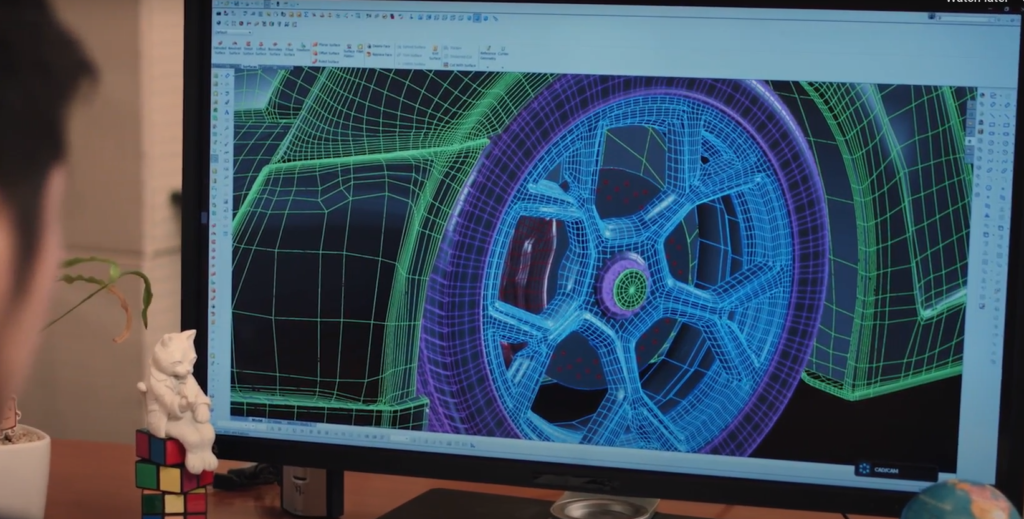Screen dimensions: 1024x519
Task: Open the Freeform tool
Action: (303, 48)
